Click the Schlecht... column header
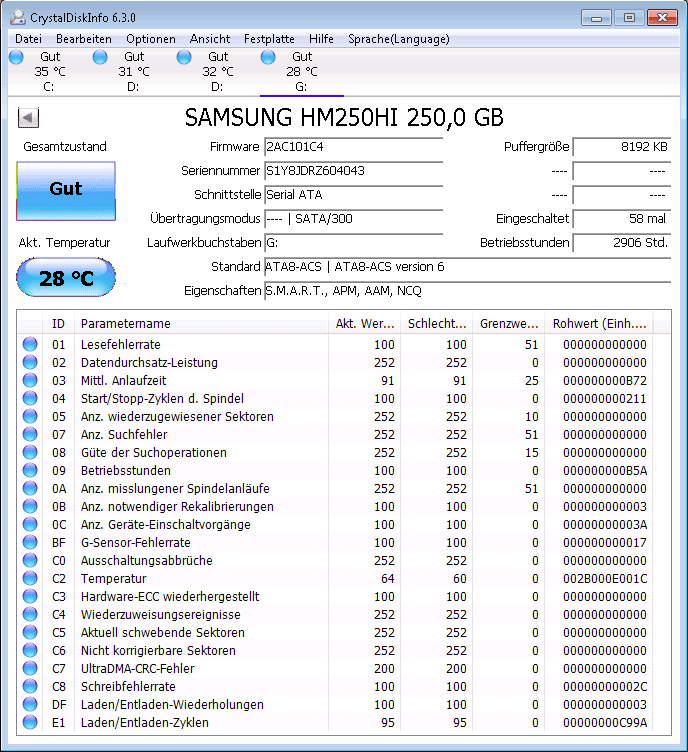The height and width of the screenshot is (752, 688). pos(437,324)
